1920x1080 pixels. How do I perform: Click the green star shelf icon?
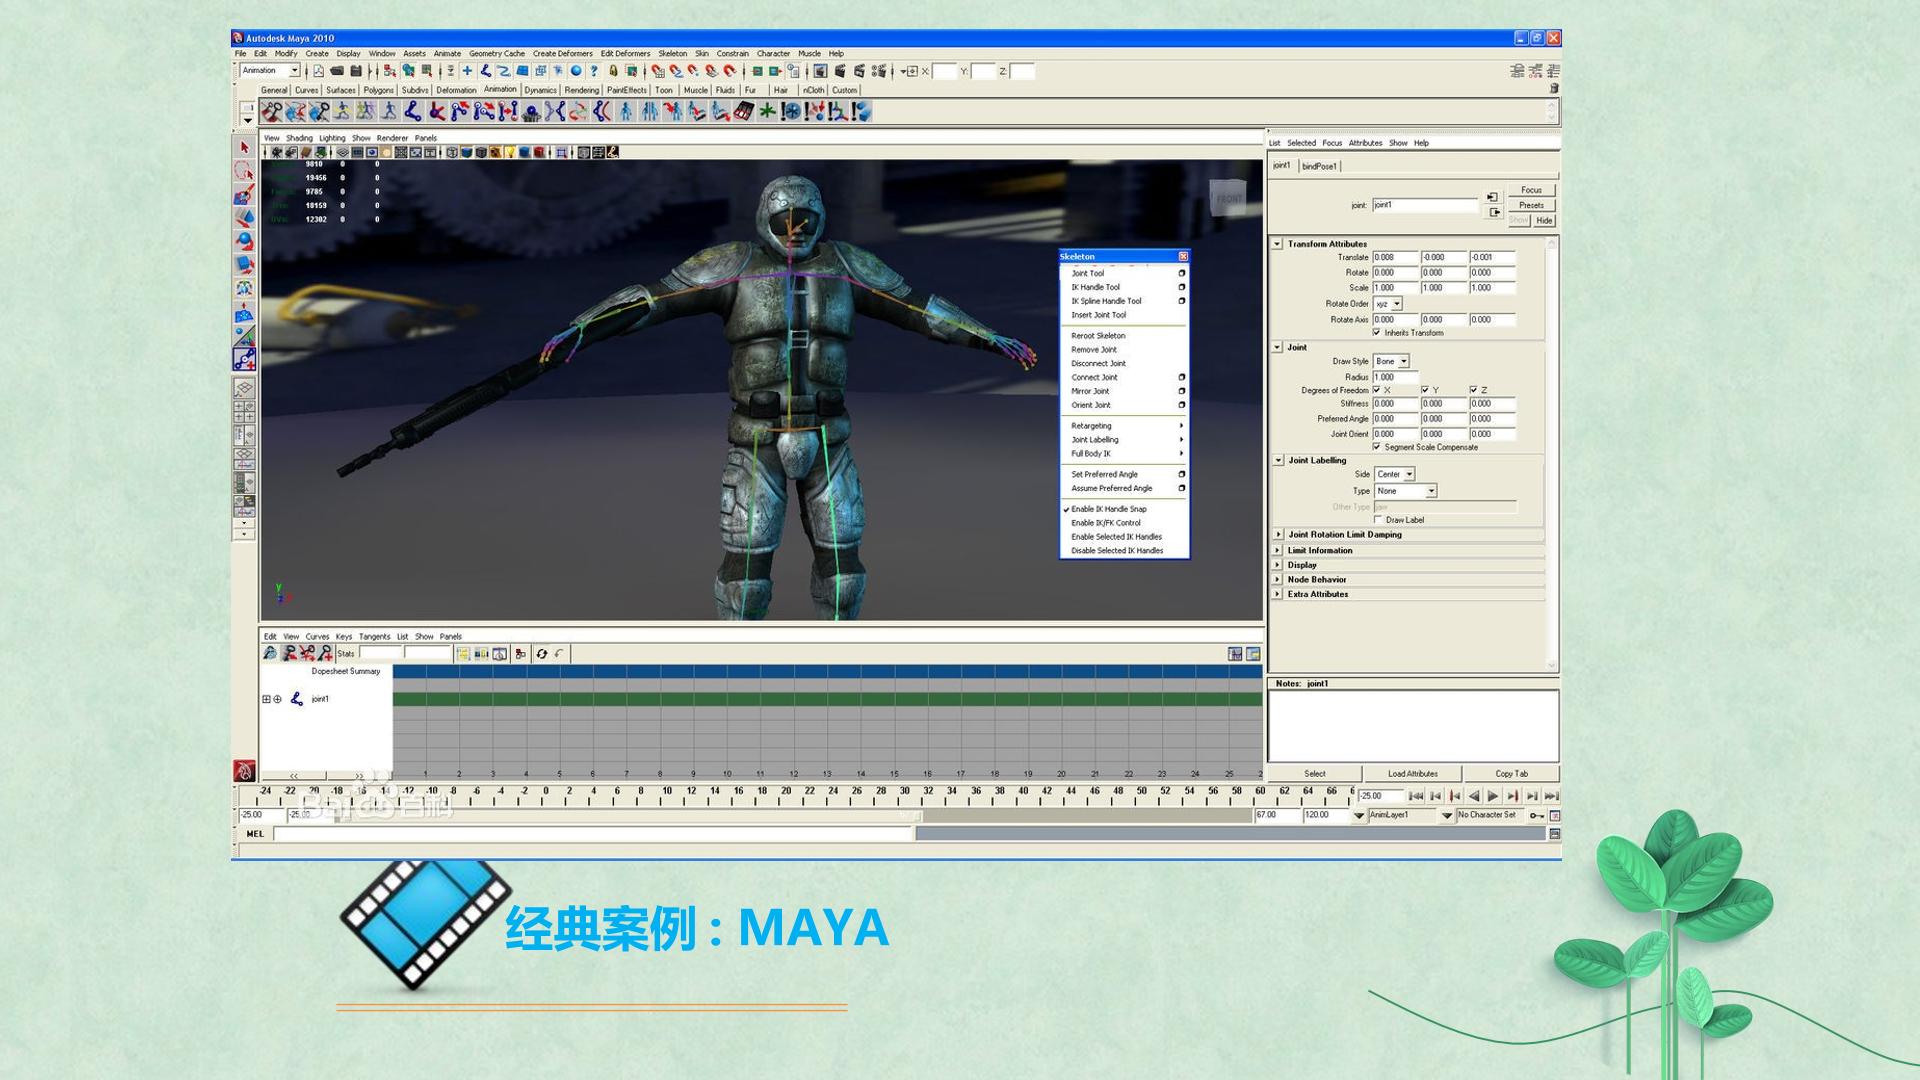pyautogui.click(x=767, y=112)
